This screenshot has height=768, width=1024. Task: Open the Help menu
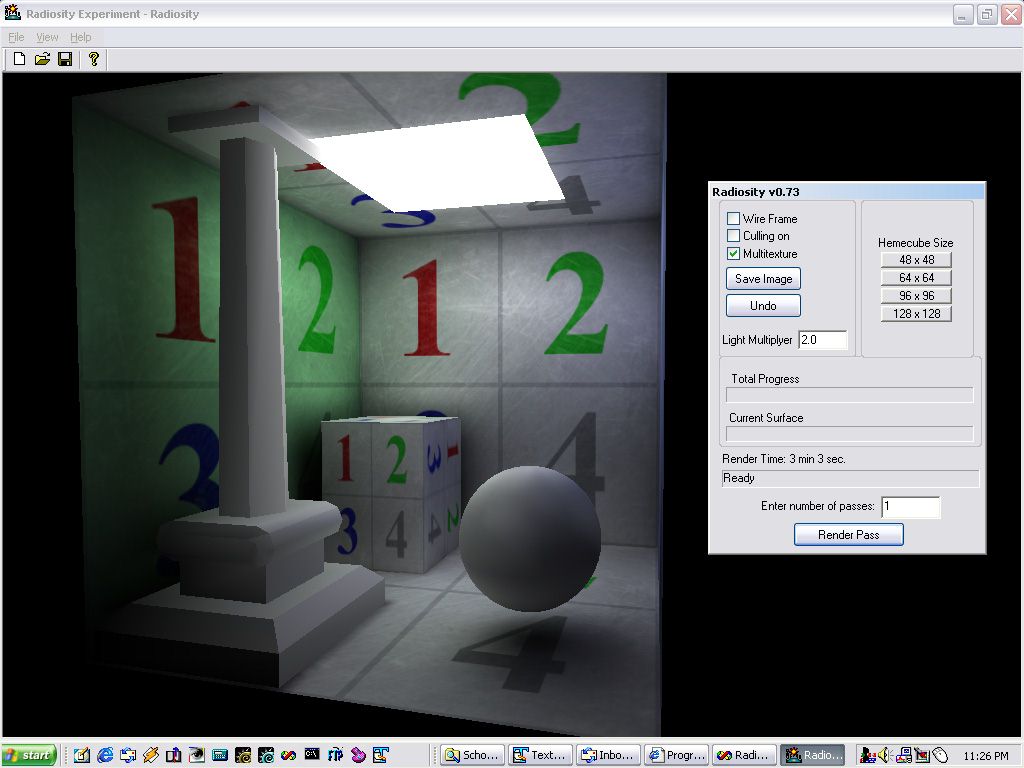click(x=81, y=37)
